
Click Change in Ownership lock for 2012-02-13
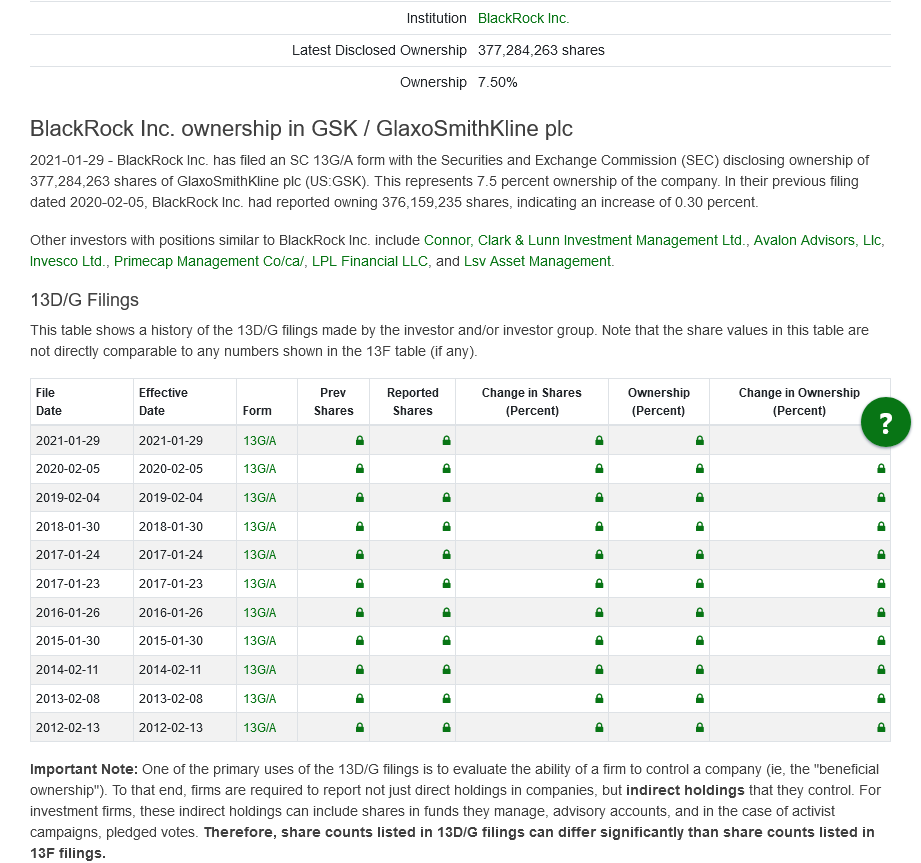coord(881,727)
